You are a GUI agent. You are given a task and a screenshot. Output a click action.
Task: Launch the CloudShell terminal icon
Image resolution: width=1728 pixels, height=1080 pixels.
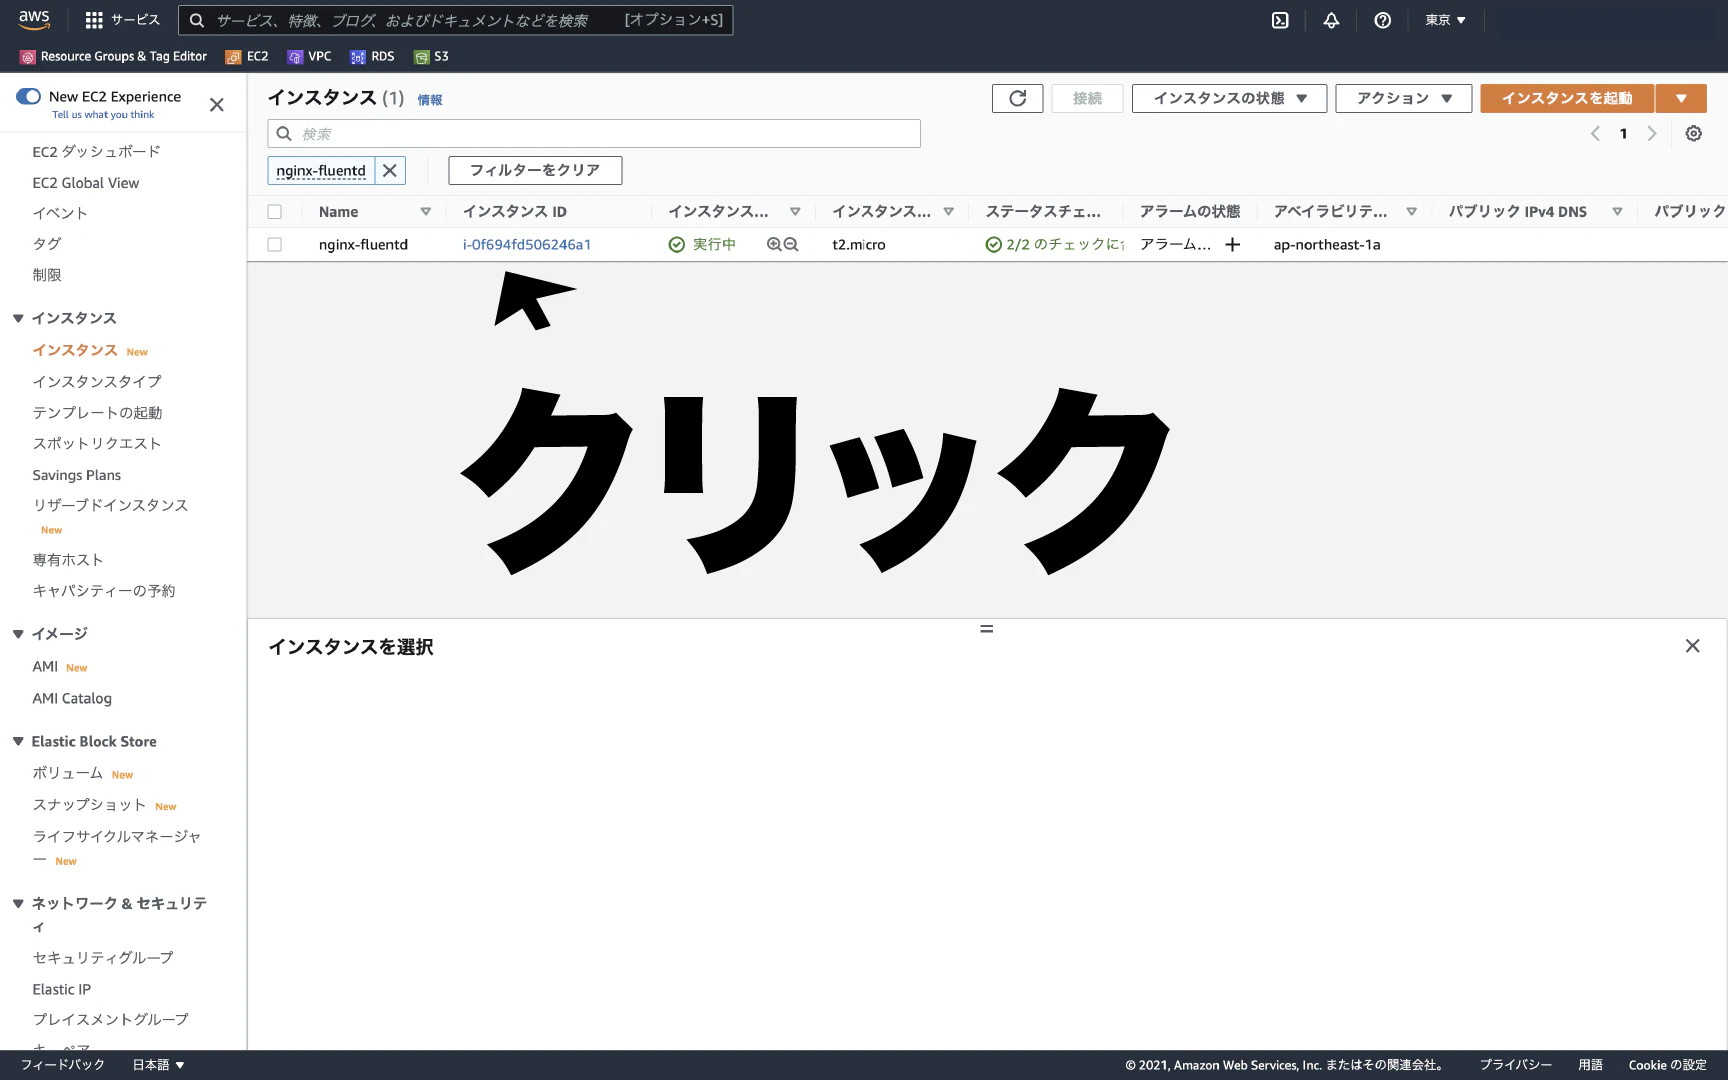(x=1280, y=20)
